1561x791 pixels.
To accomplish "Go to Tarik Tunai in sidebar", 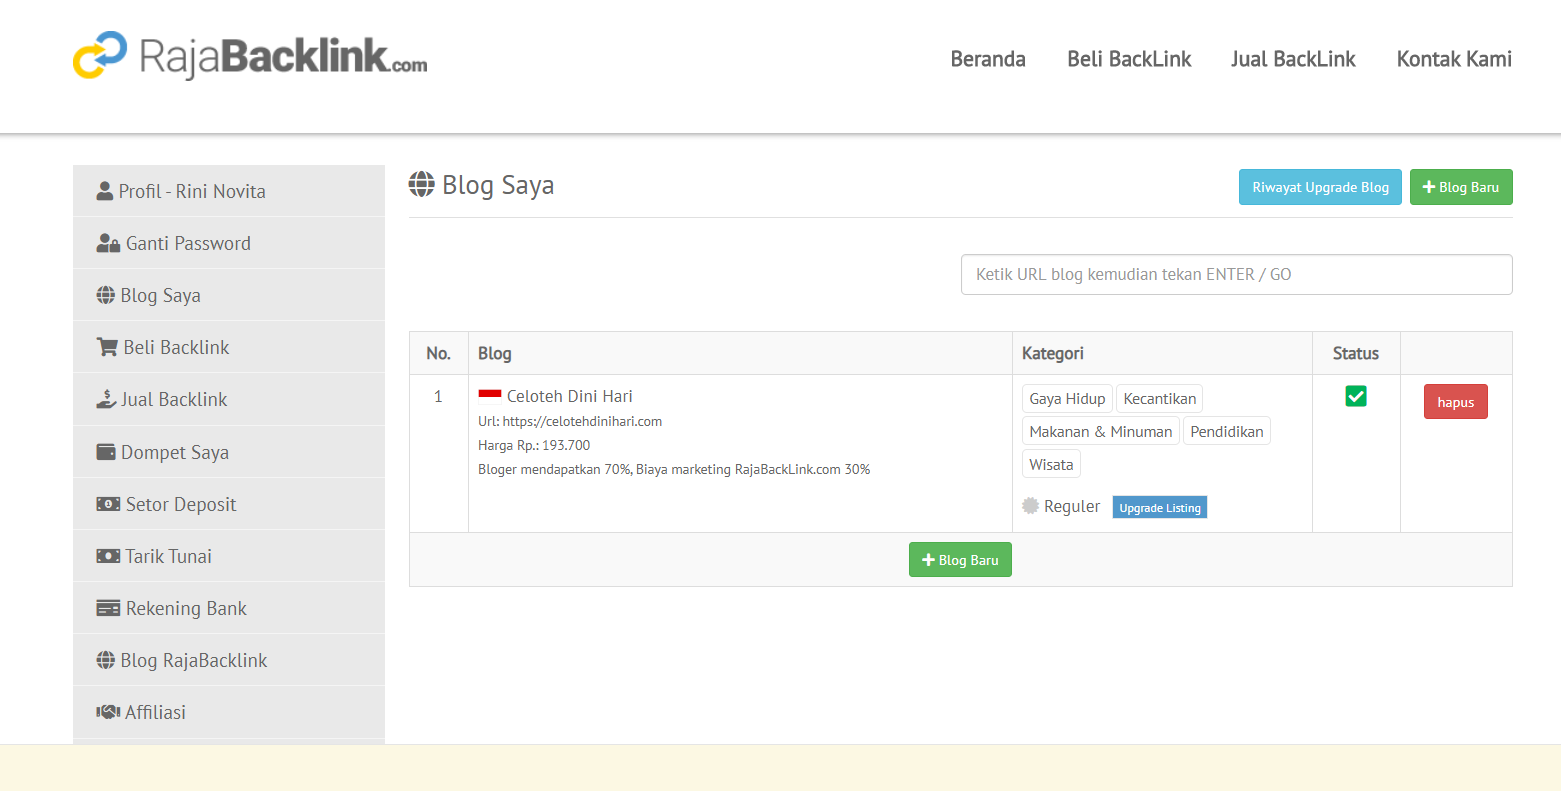I will 229,556.
